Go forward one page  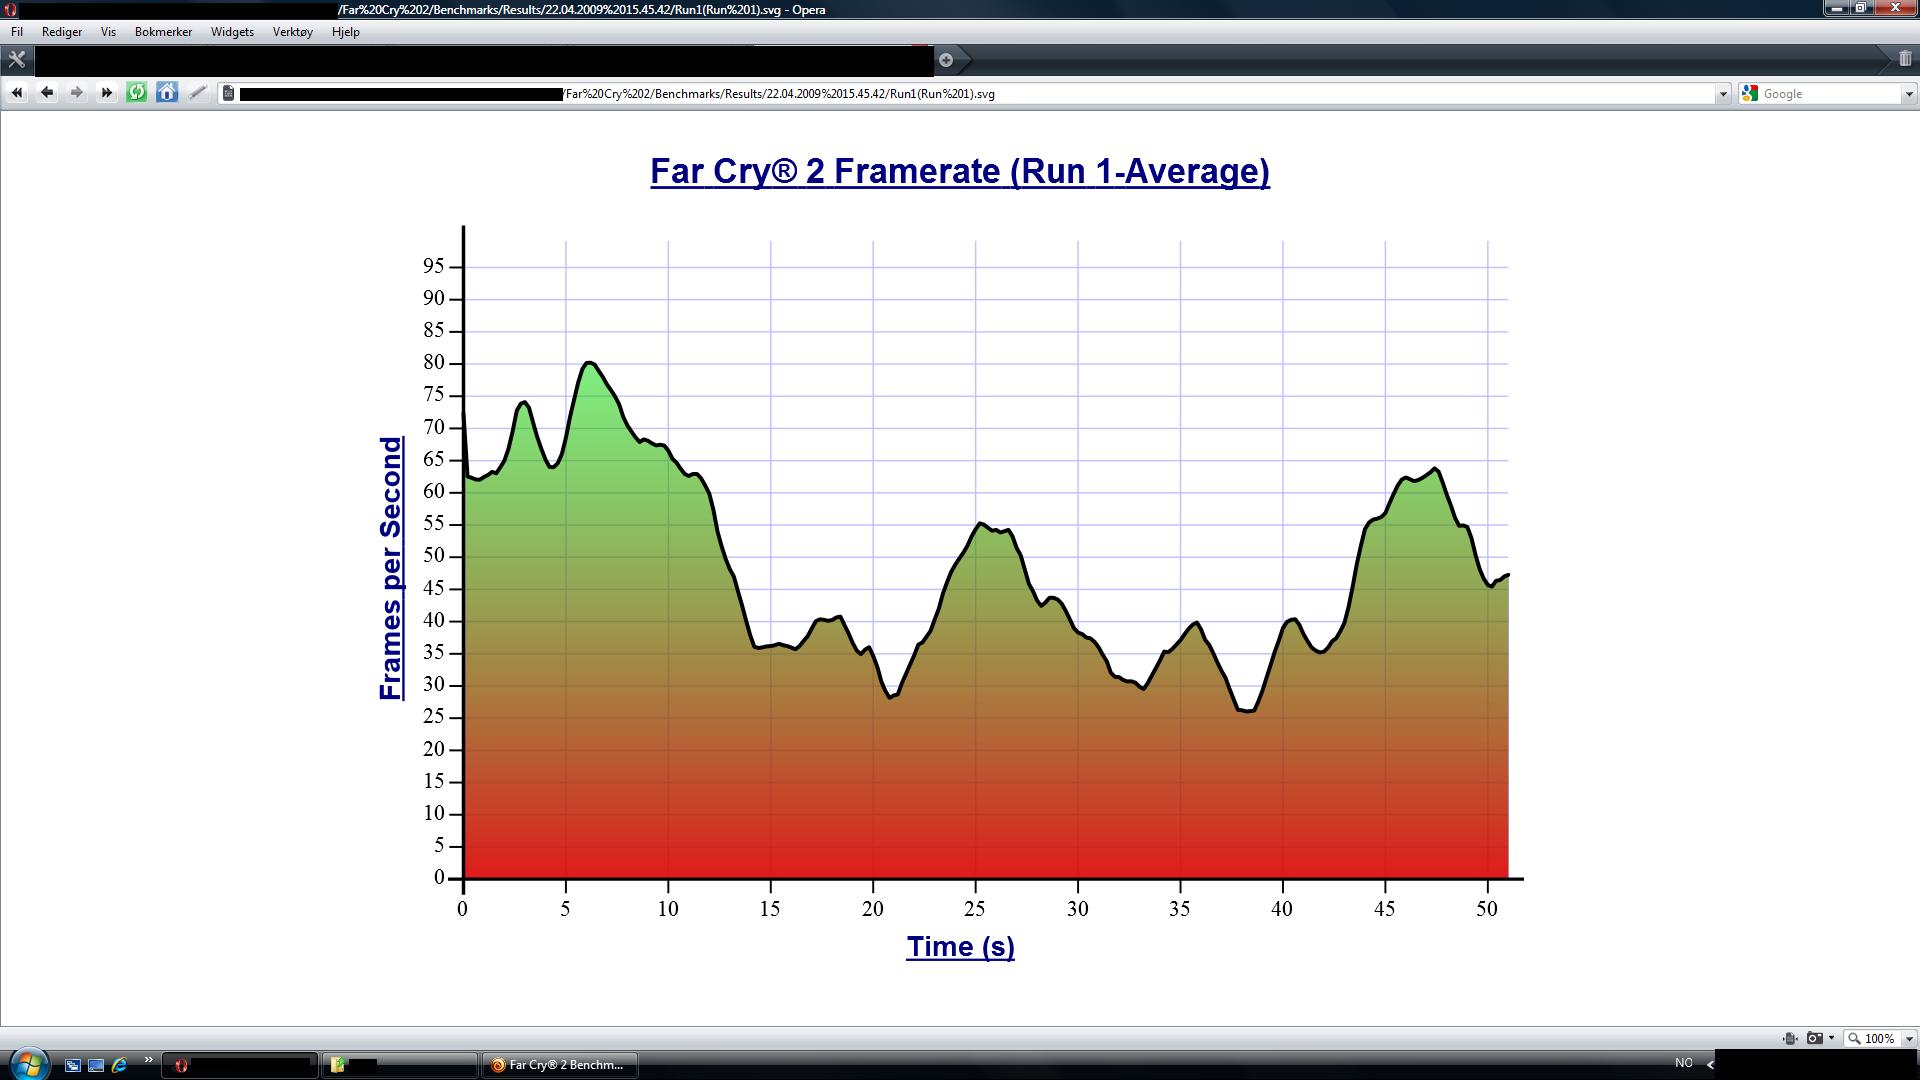click(76, 93)
